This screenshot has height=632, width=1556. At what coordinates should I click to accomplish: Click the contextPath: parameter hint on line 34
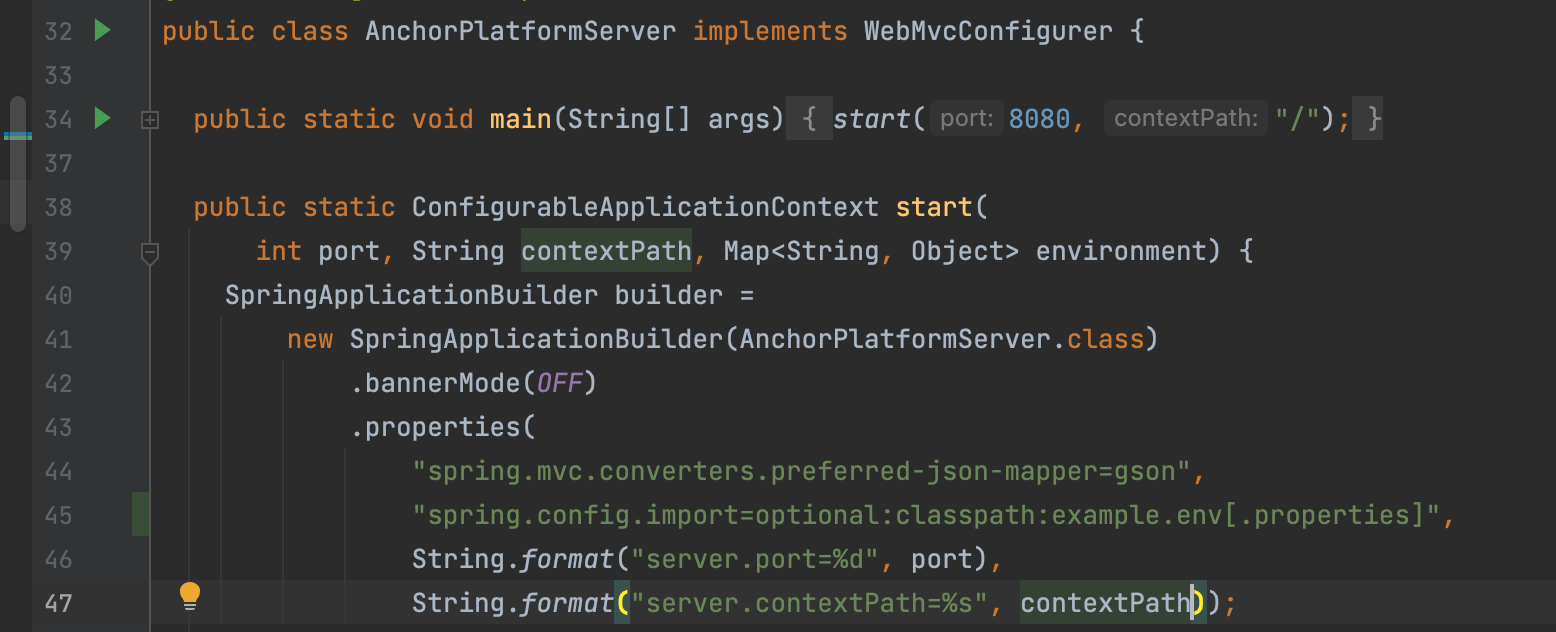(x=1185, y=119)
